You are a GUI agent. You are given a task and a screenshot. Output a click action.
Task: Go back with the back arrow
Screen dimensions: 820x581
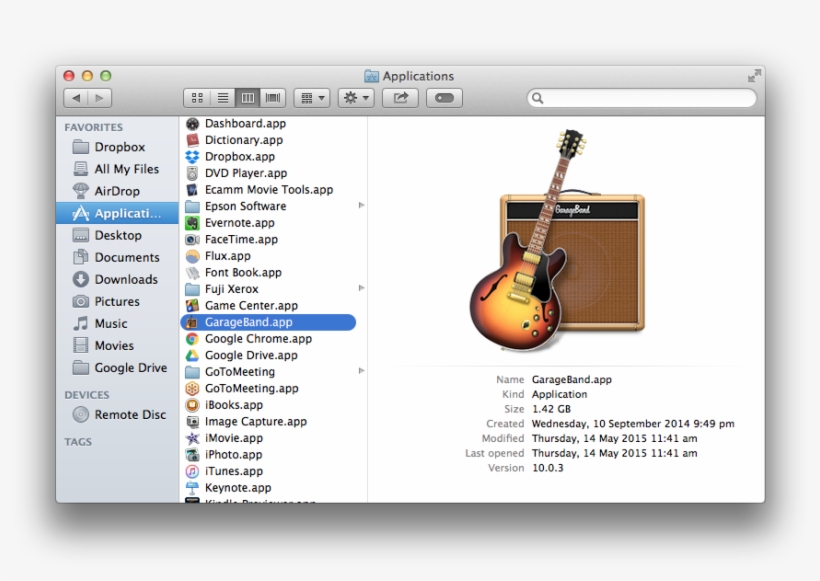76,98
